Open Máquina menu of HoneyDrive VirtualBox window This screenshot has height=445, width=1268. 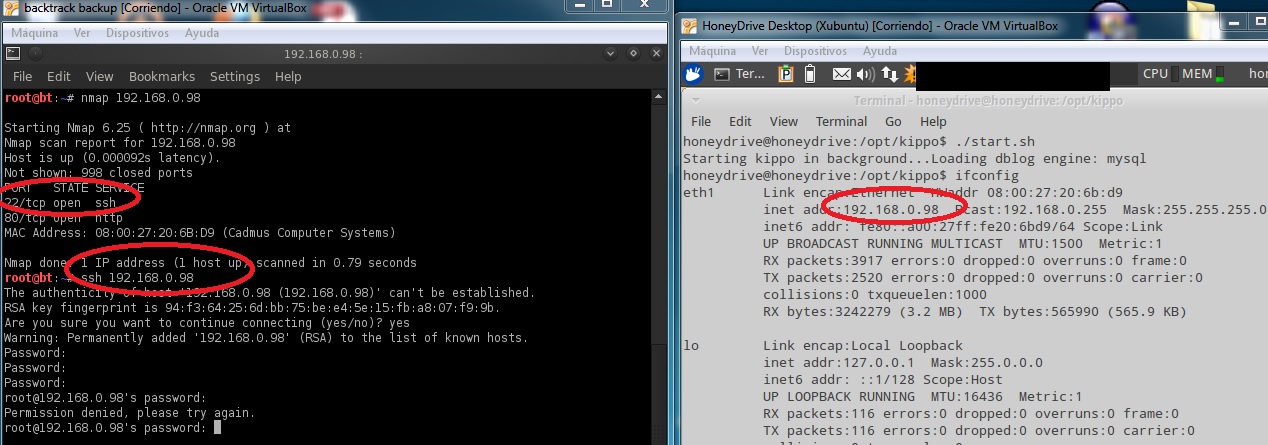[x=712, y=50]
